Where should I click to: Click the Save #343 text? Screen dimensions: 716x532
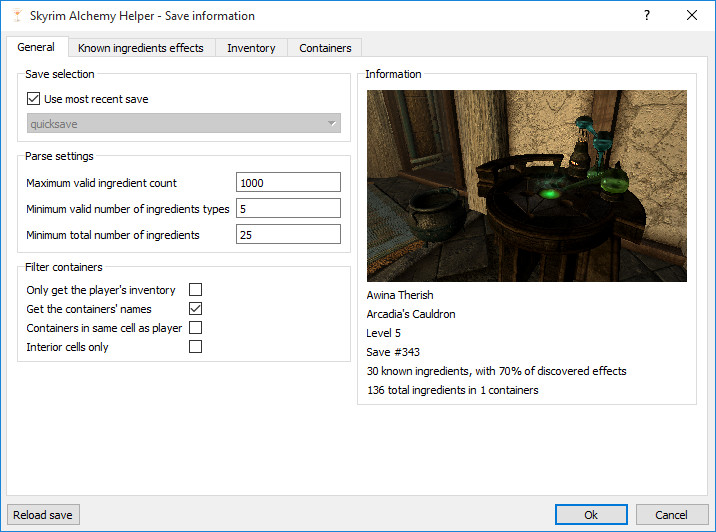(x=393, y=352)
